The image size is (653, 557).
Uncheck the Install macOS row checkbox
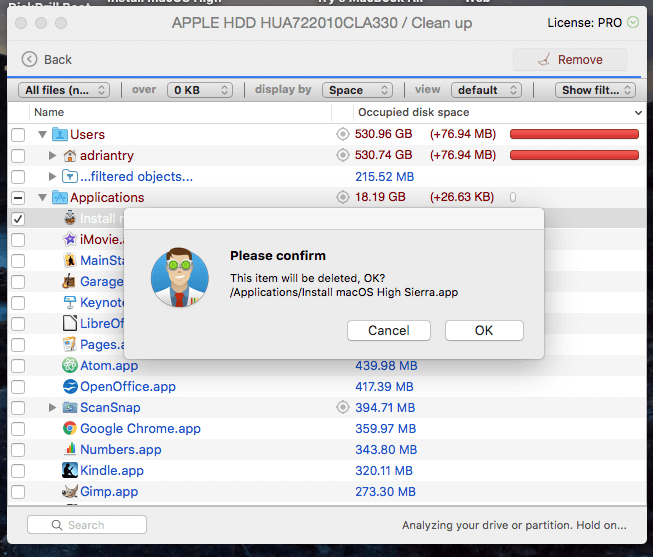point(18,219)
